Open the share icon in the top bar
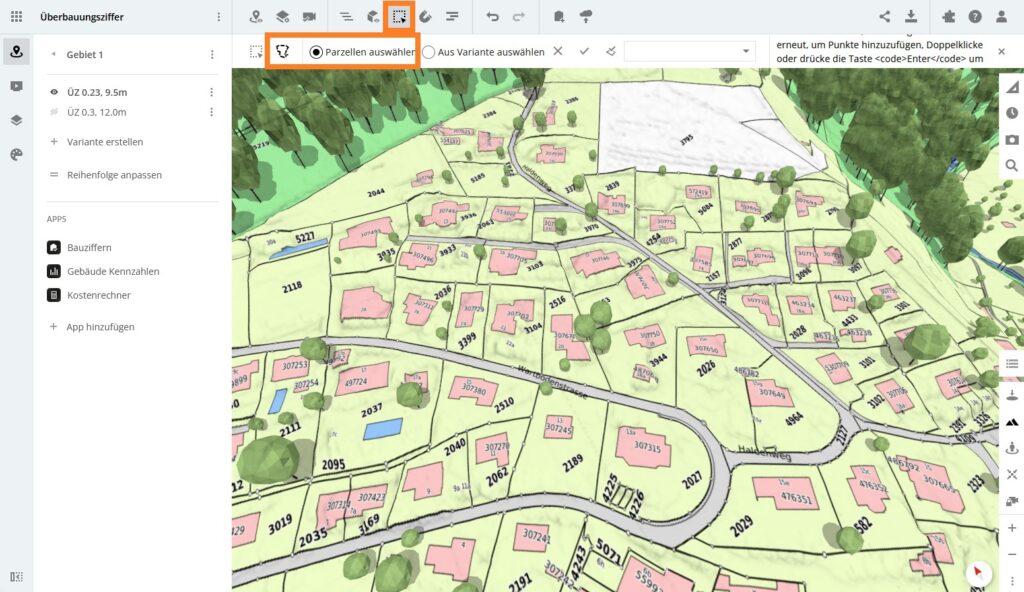Image resolution: width=1024 pixels, height=592 pixels. [x=884, y=17]
